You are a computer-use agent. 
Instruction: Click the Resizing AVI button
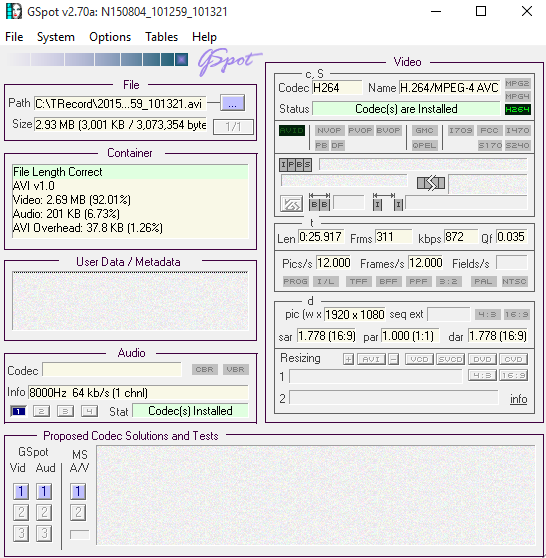[371, 359]
